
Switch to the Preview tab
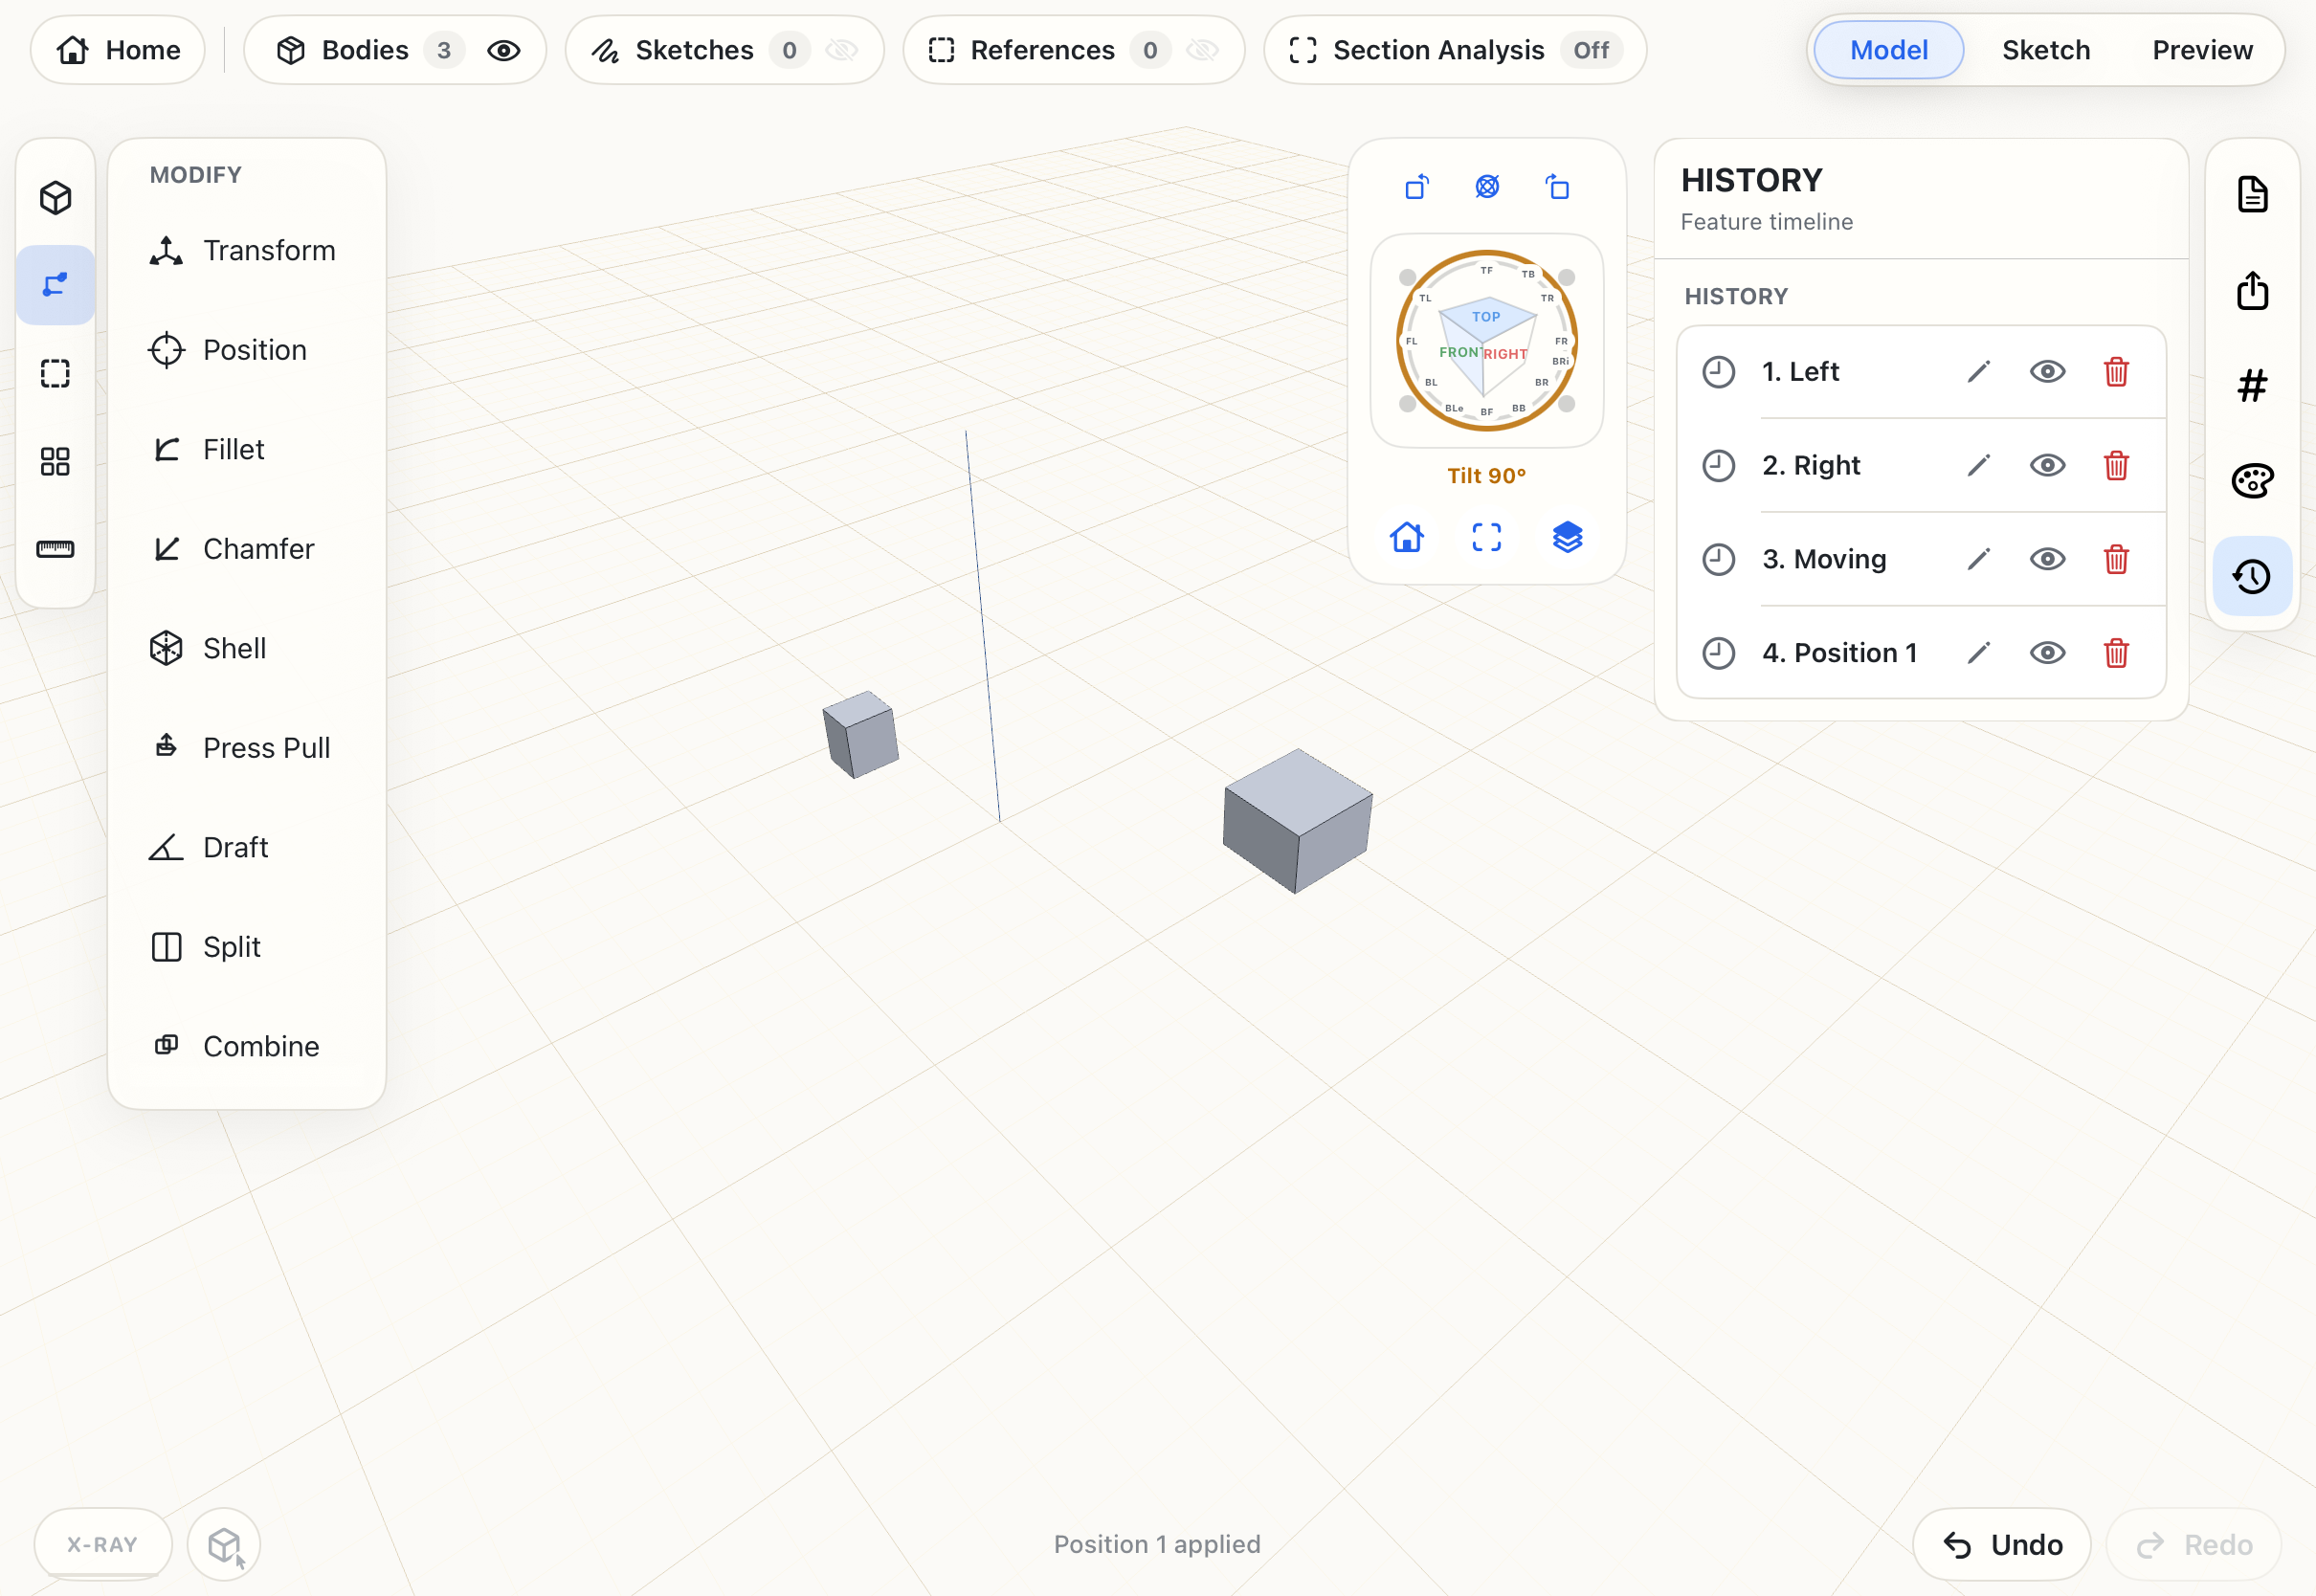pos(2202,50)
